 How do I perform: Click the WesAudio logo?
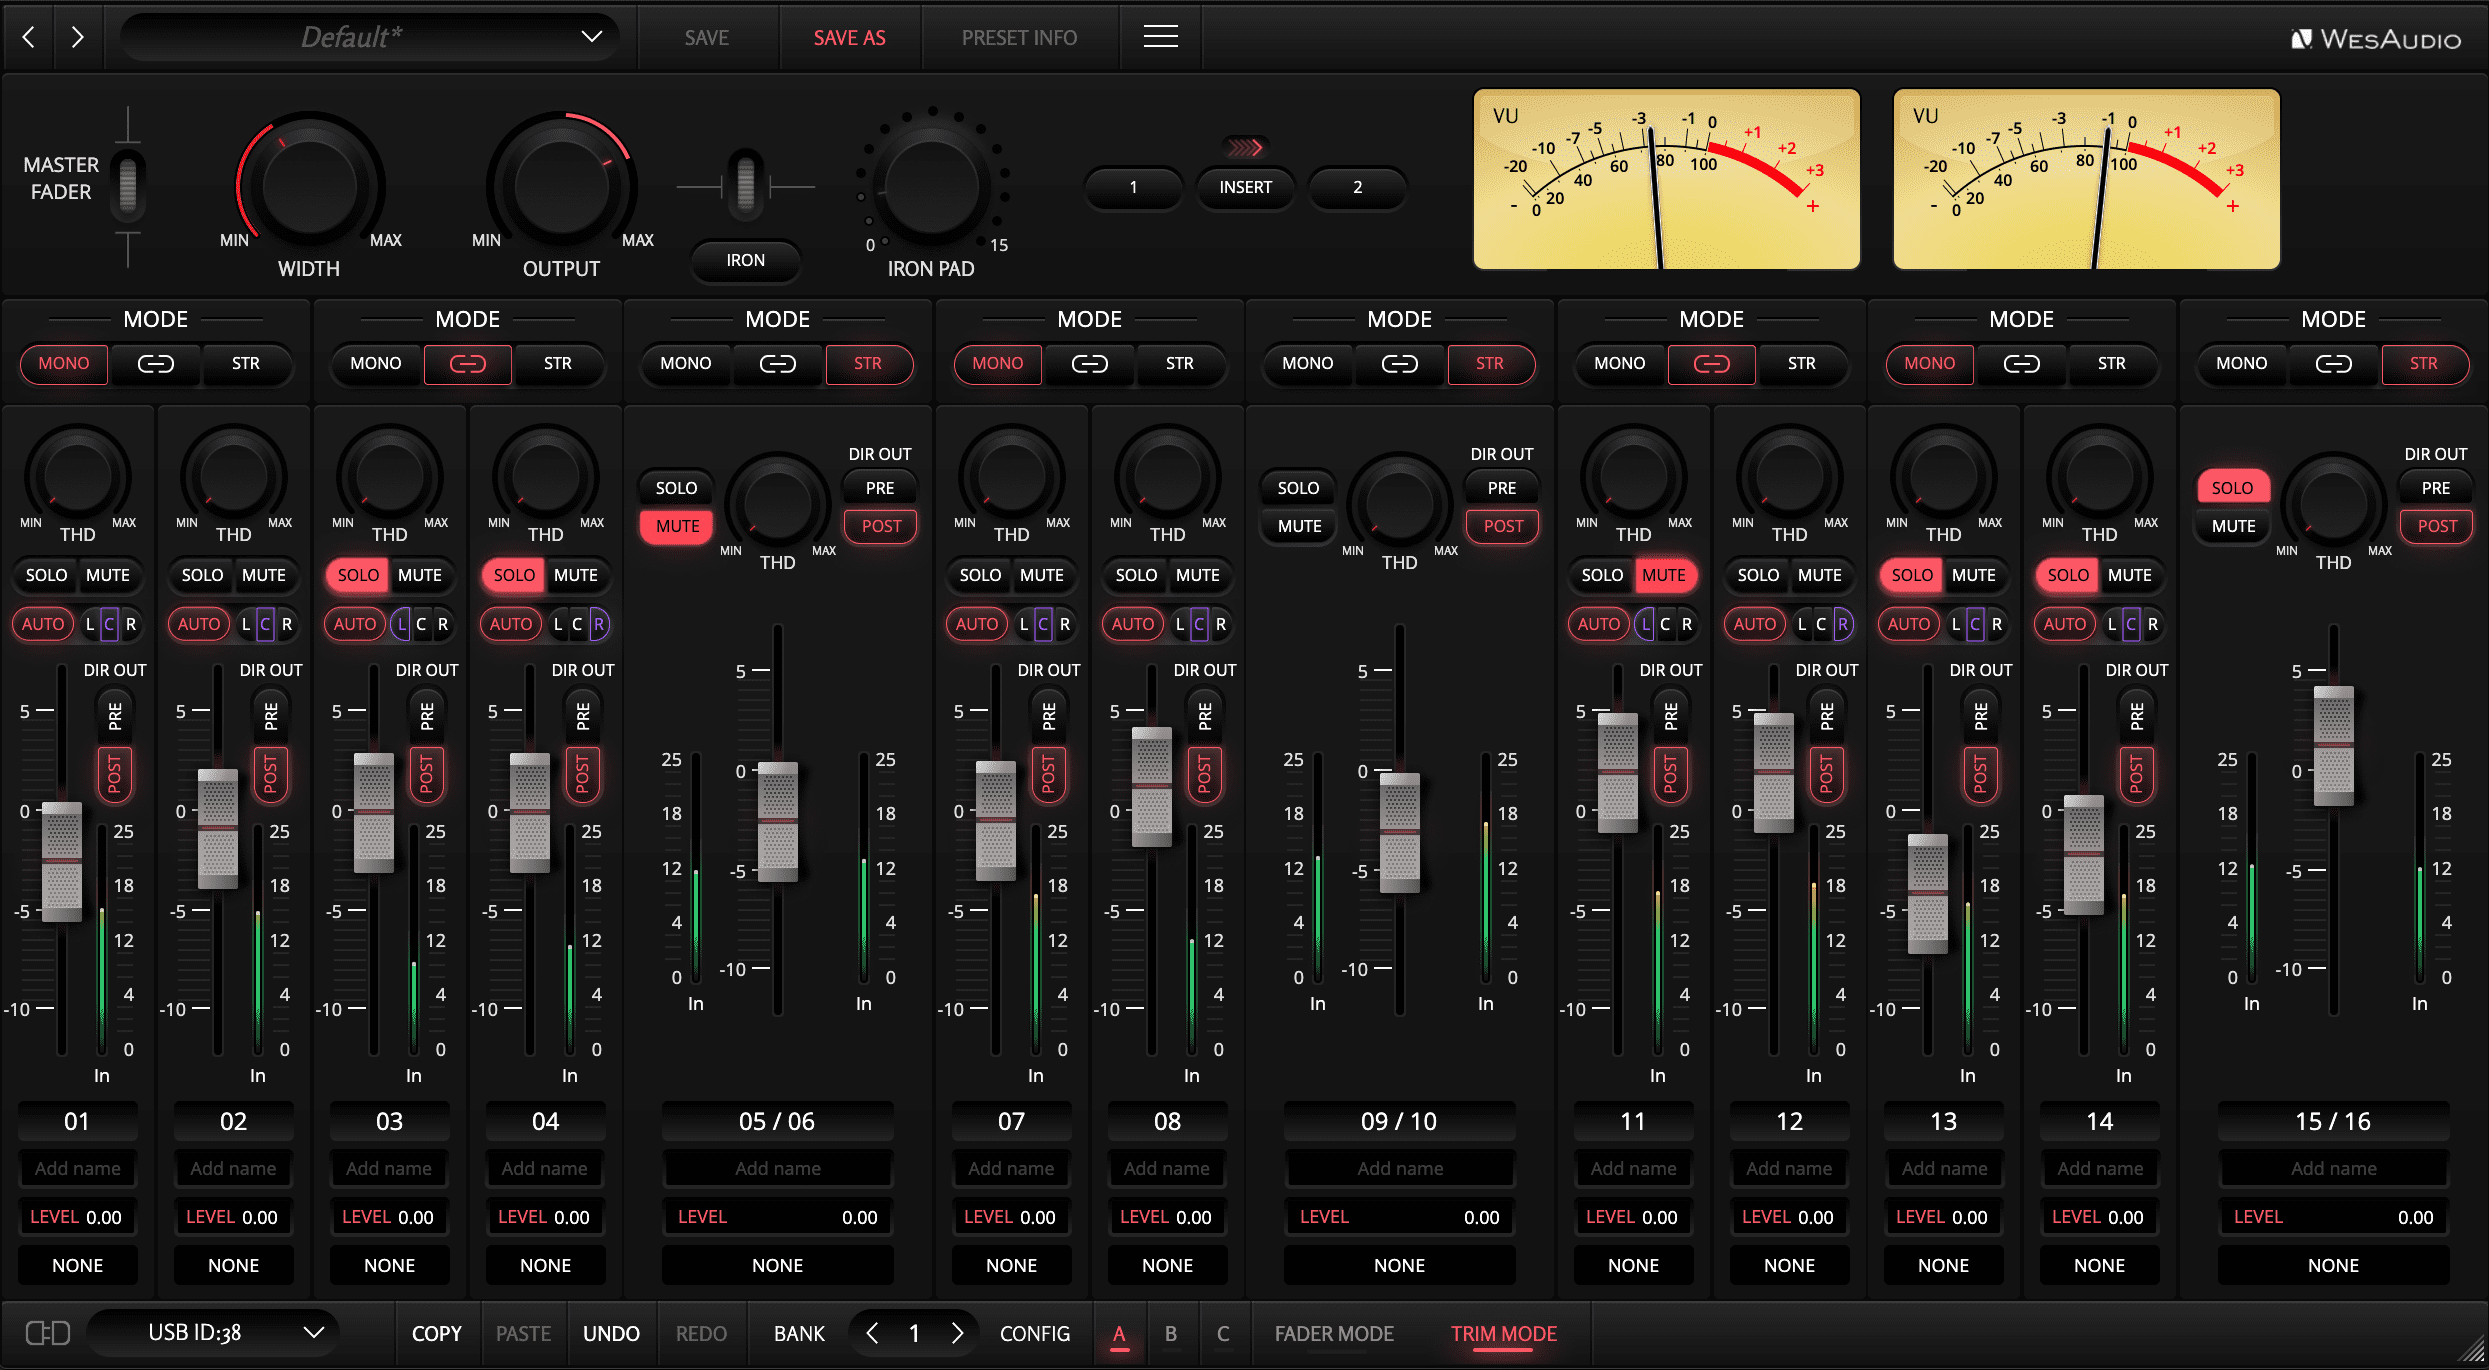pyautogui.click(x=2375, y=39)
